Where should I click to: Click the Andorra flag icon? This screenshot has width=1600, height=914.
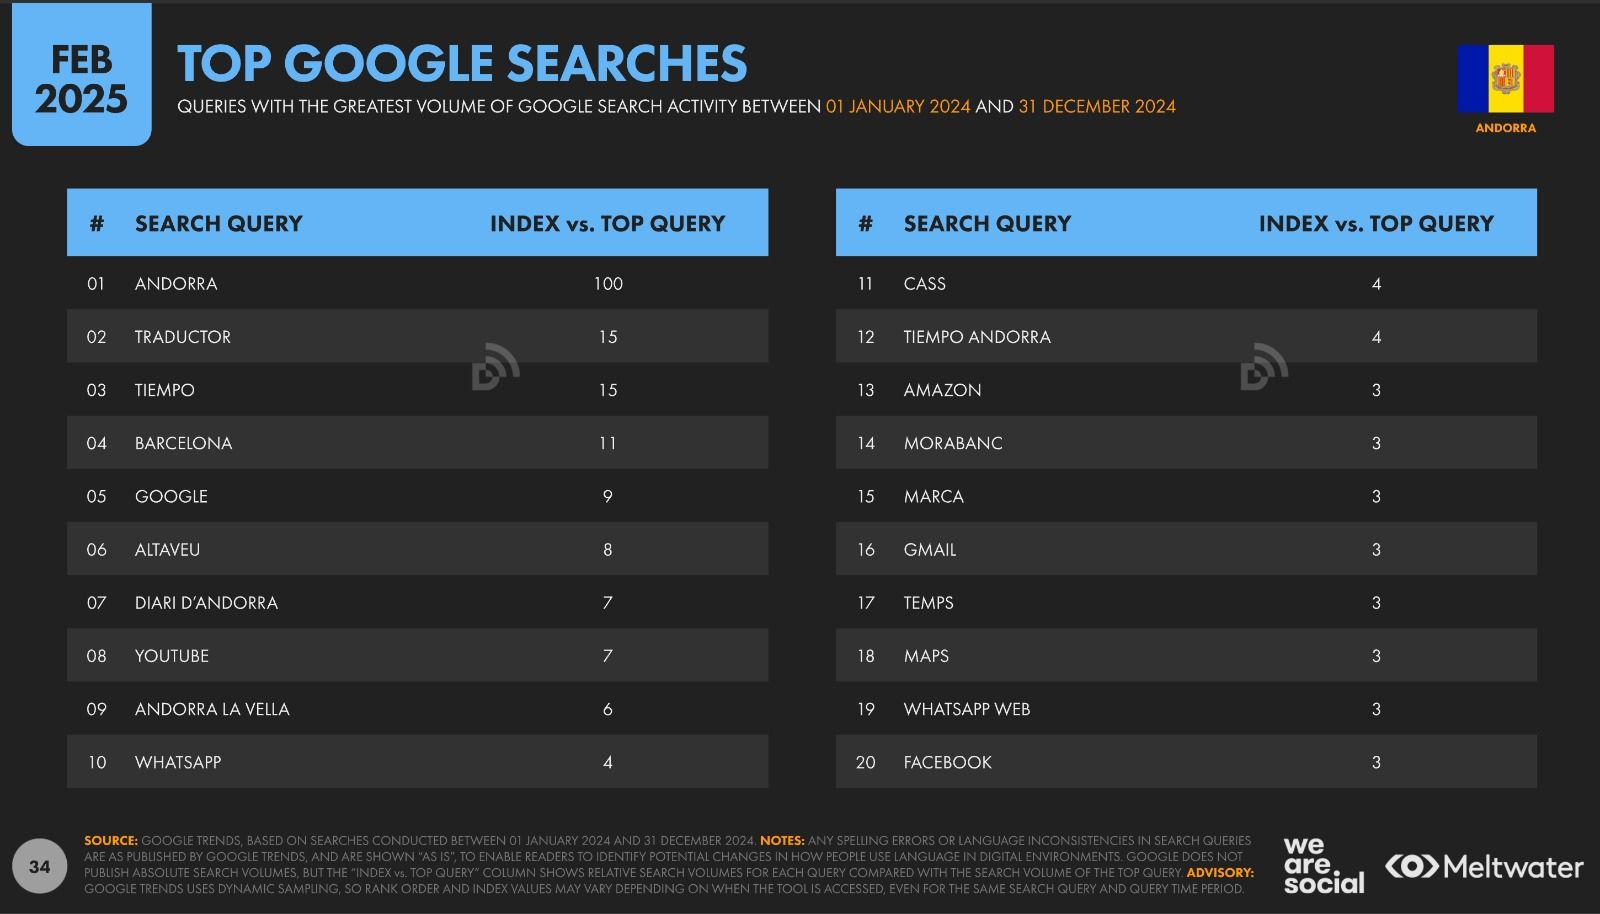click(x=1505, y=79)
